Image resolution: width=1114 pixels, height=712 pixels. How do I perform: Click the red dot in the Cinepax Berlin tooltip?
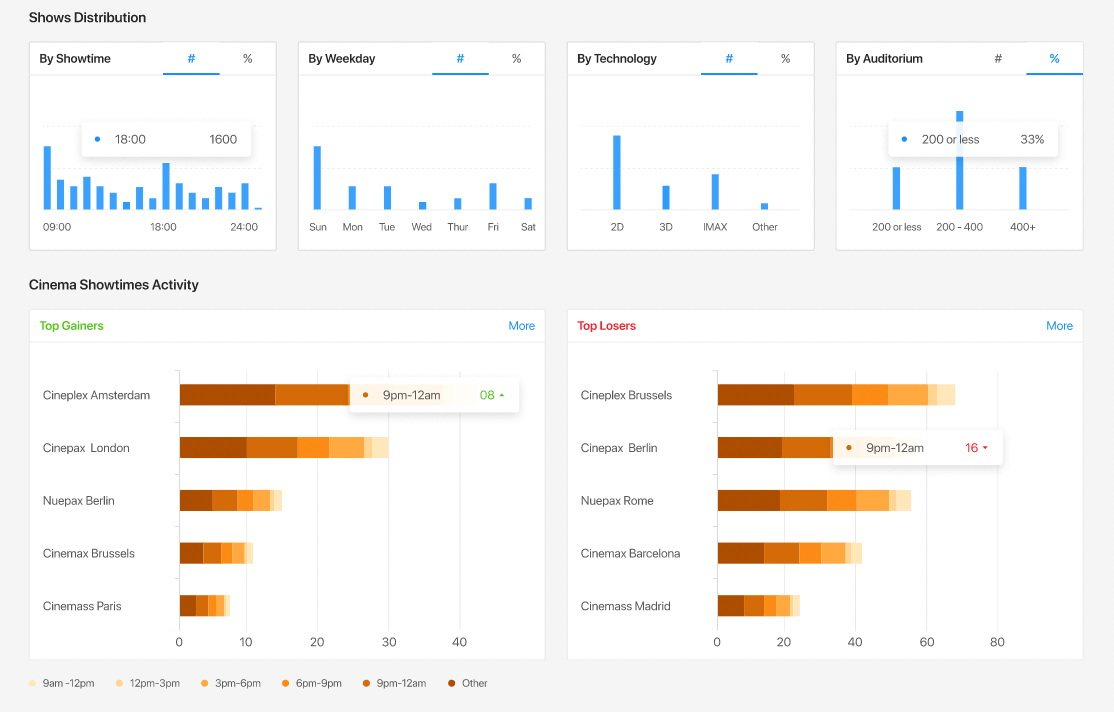pos(850,448)
